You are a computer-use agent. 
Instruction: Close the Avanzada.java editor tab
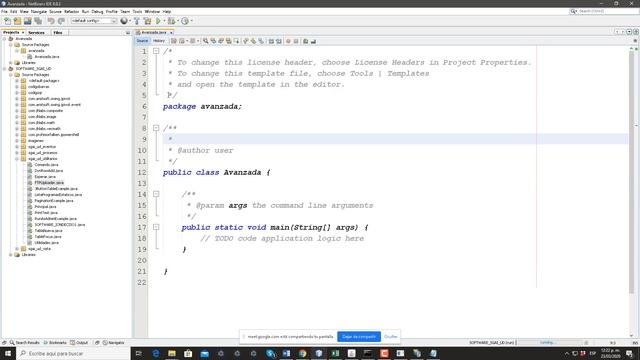coord(171,32)
